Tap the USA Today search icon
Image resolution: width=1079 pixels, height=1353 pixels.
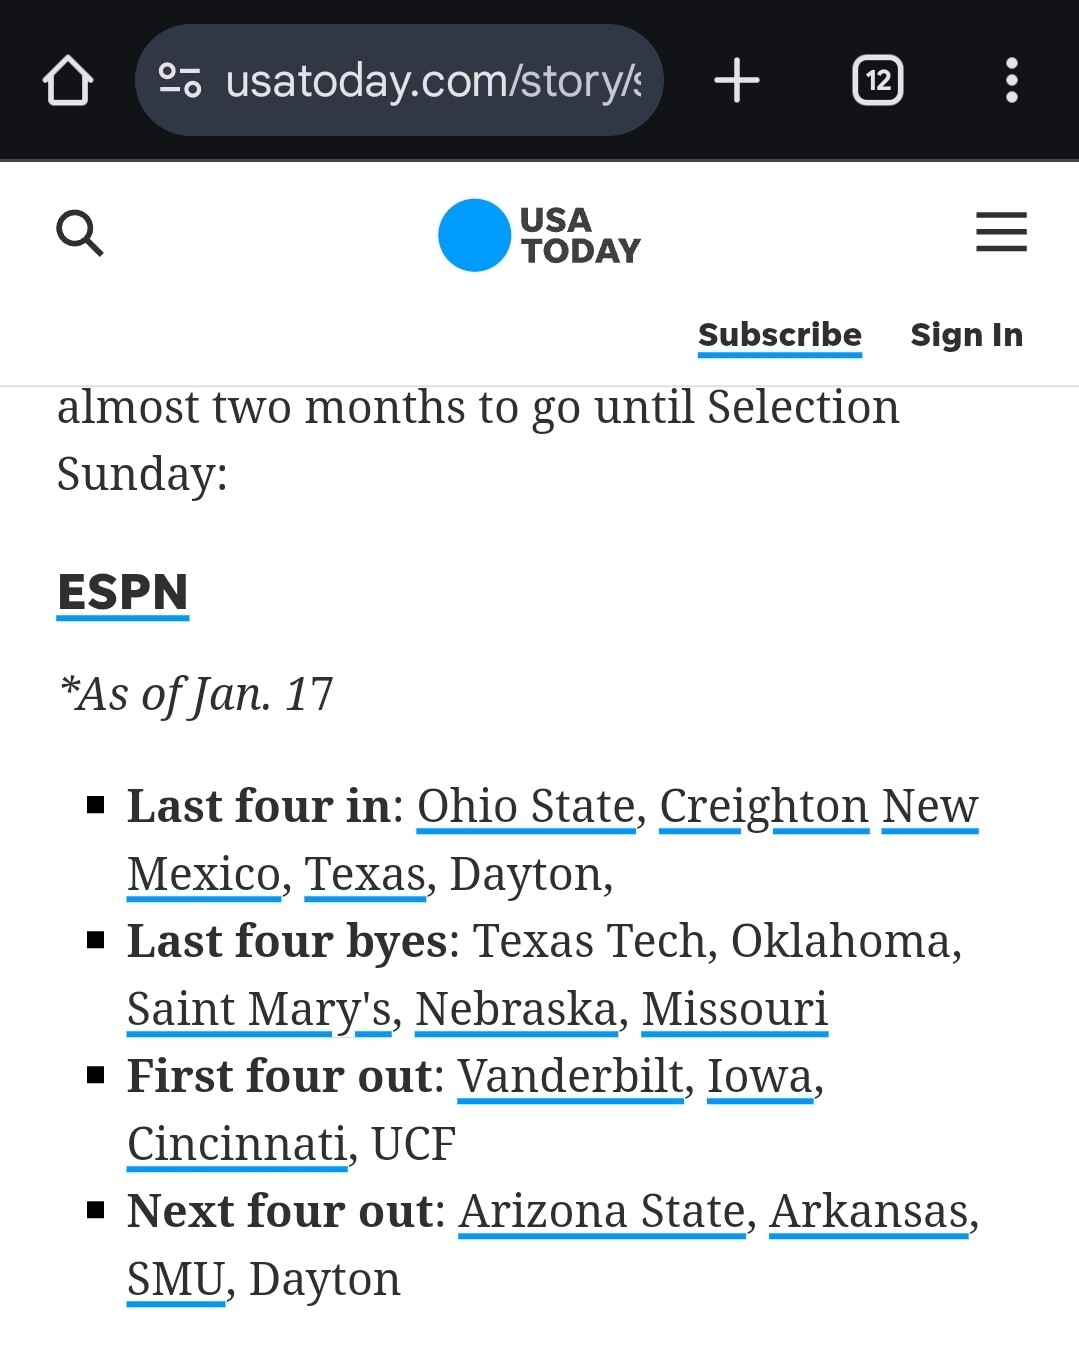click(x=80, y=233)
